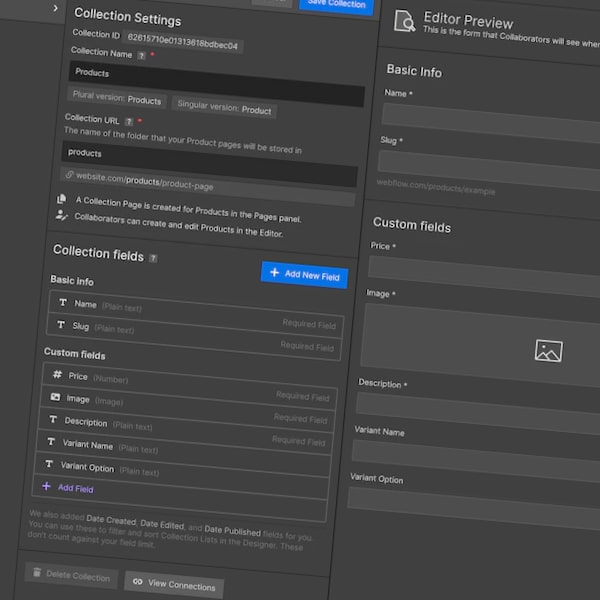Click the Save Collection button

337,5
